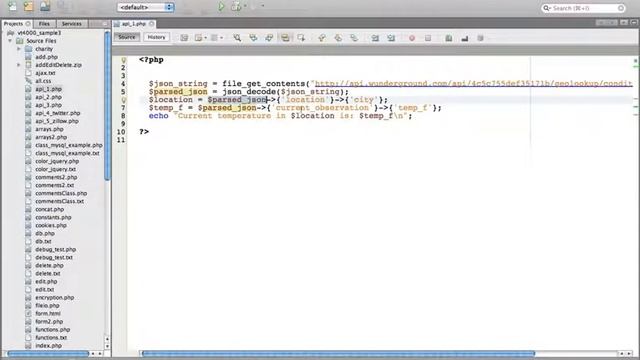Click the New File toolbar icon
The width and height of the screenshot is (640, 360).
tap(13, 6)
